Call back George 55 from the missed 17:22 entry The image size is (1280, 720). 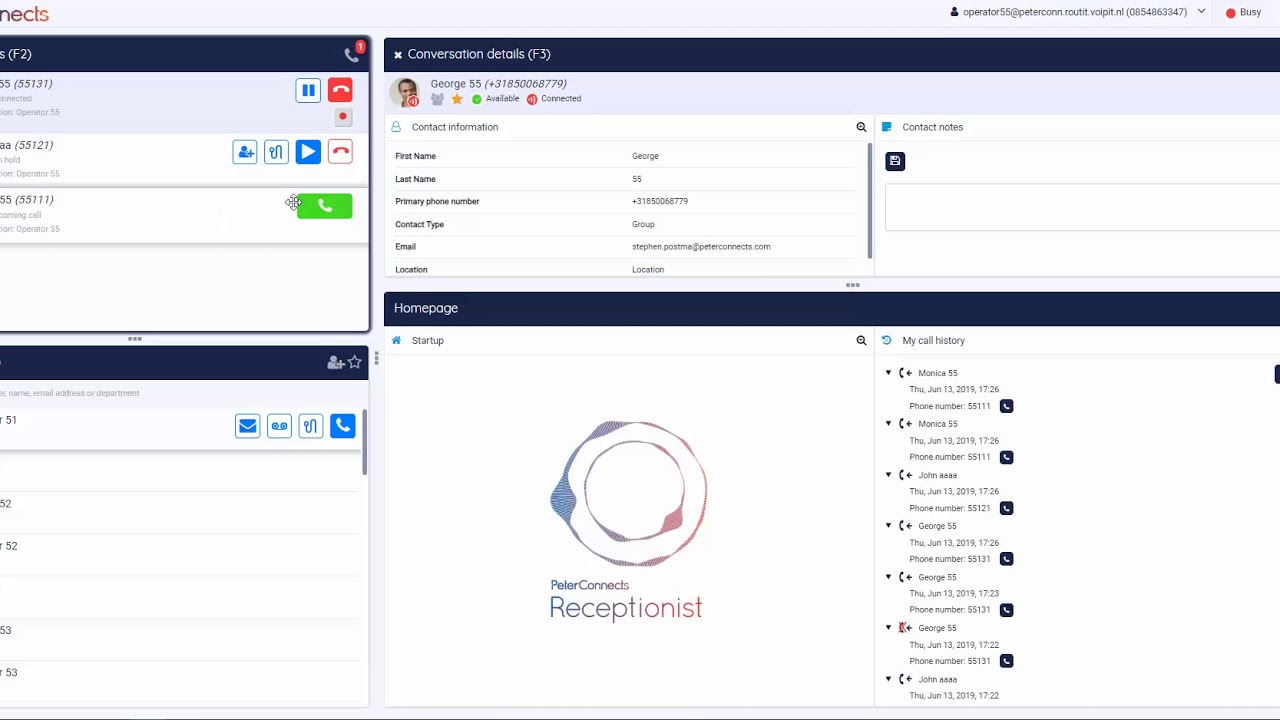1006,661
